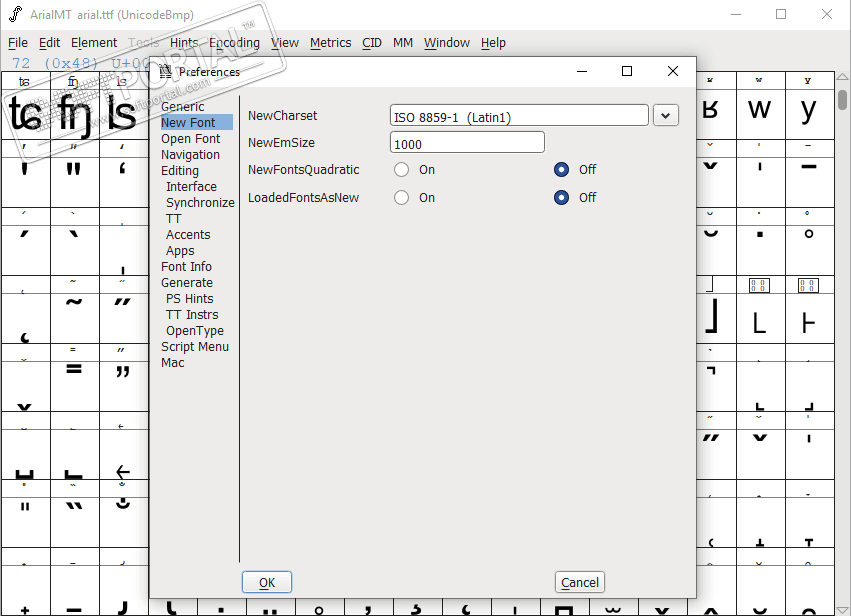Click the NewEmSize input field
Screen dimensions: 851x616
coord(467,143)
